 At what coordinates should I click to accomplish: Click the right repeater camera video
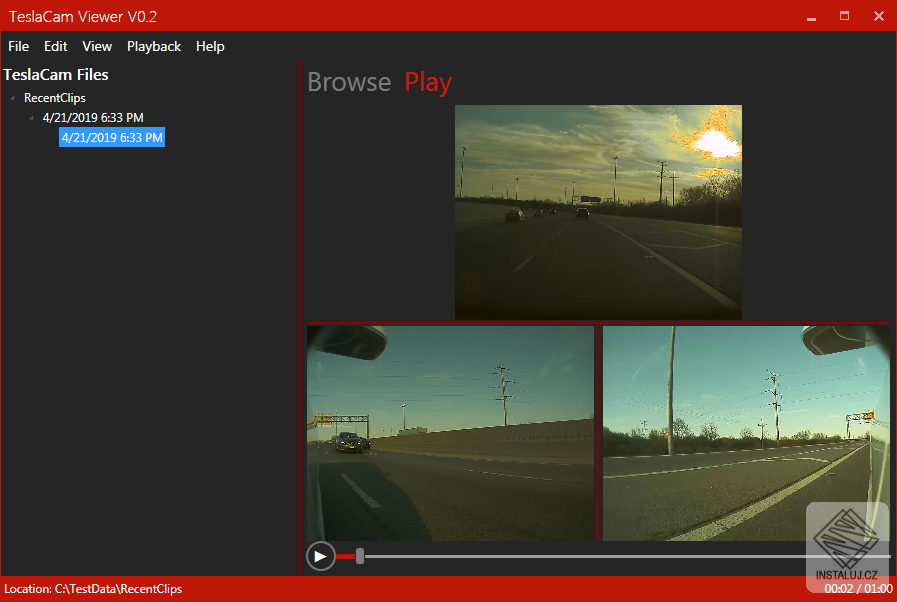tap(746, 433)
